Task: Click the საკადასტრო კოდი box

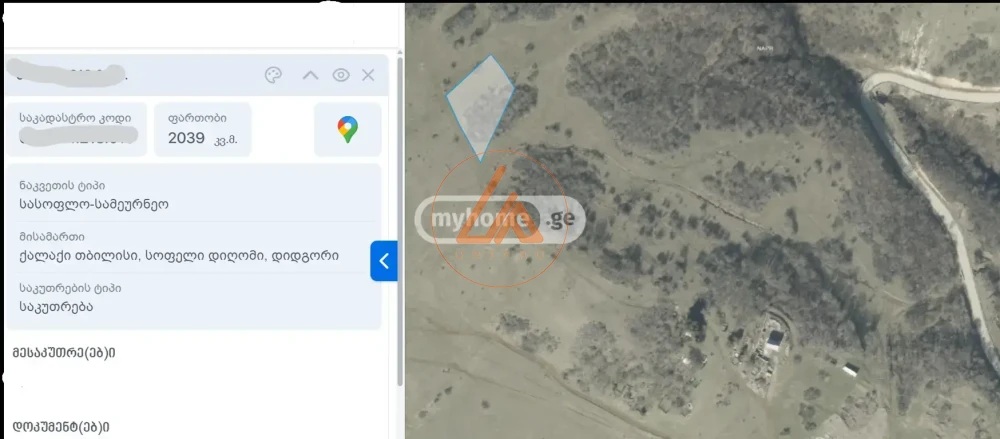Action: pyautogui.click(x=77, y=130)
